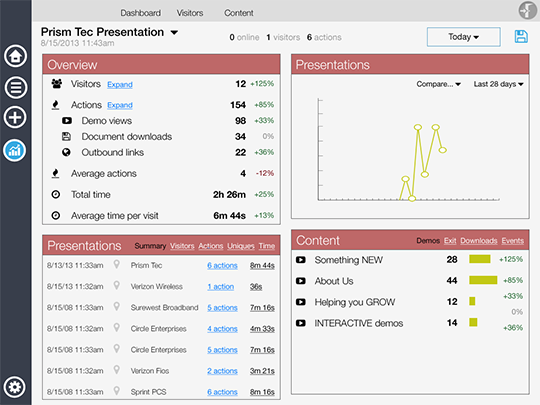This screenshot has width=540, height=405.
Task: Click video icon beside About Us
Action: pos(301,281)
